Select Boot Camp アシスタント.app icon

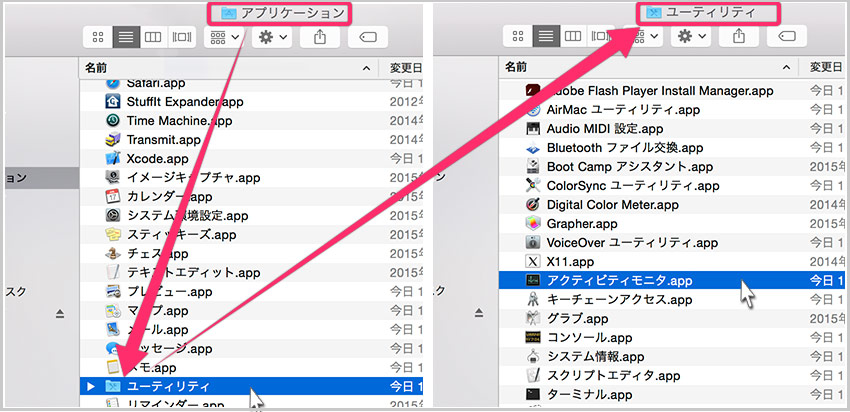tap(533, 166)
